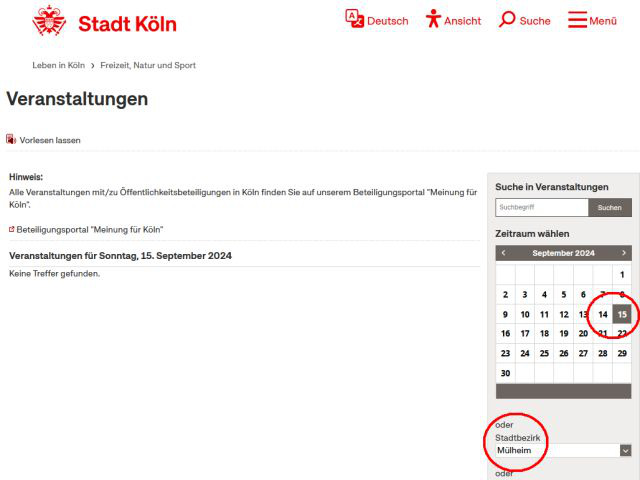
Task: Click the September 2024 calendar header
Action: (x=563, y=253)
